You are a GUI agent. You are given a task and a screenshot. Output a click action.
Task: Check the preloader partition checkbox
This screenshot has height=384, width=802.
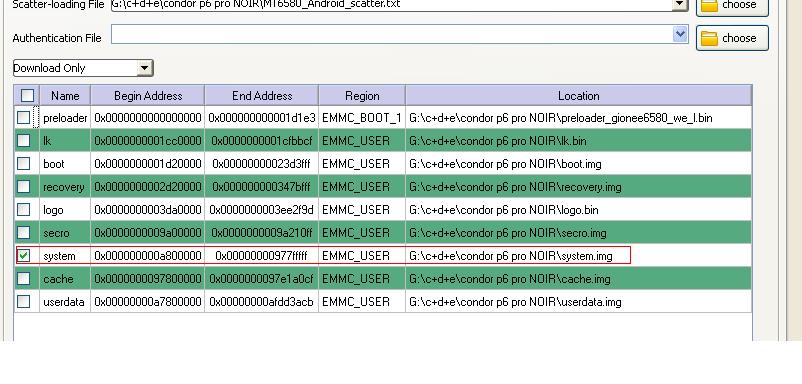point(24,118)
